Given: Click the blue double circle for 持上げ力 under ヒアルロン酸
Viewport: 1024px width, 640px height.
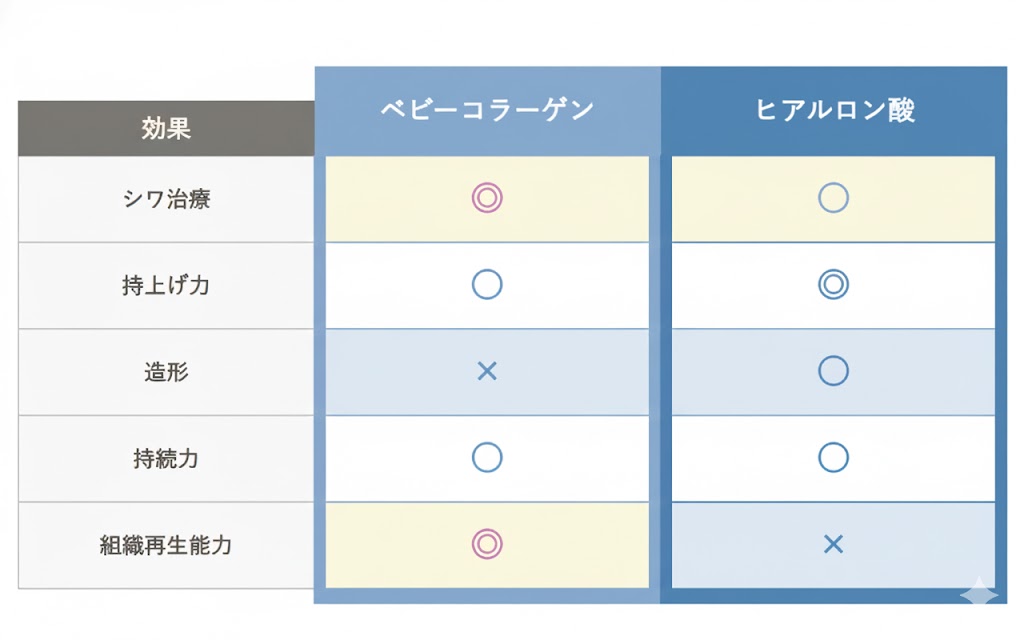Looking at the screenshot, I should point(833,285).
